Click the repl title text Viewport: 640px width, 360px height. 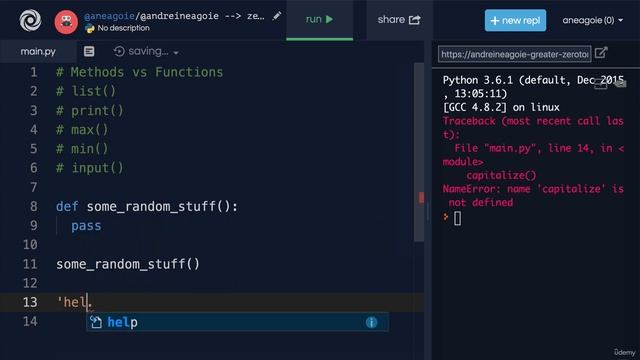(174, 16)
